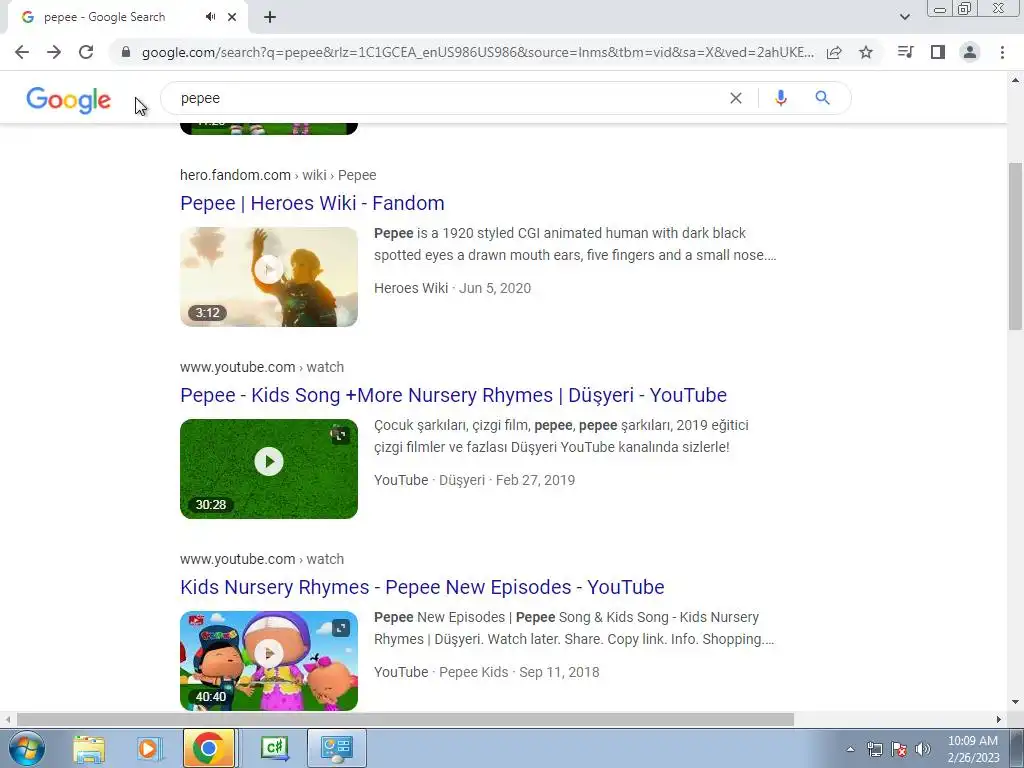The height and width of the screenshot is (768, 1024).
Task: Open the control panel taskbar app
Action: pos(336,748)
